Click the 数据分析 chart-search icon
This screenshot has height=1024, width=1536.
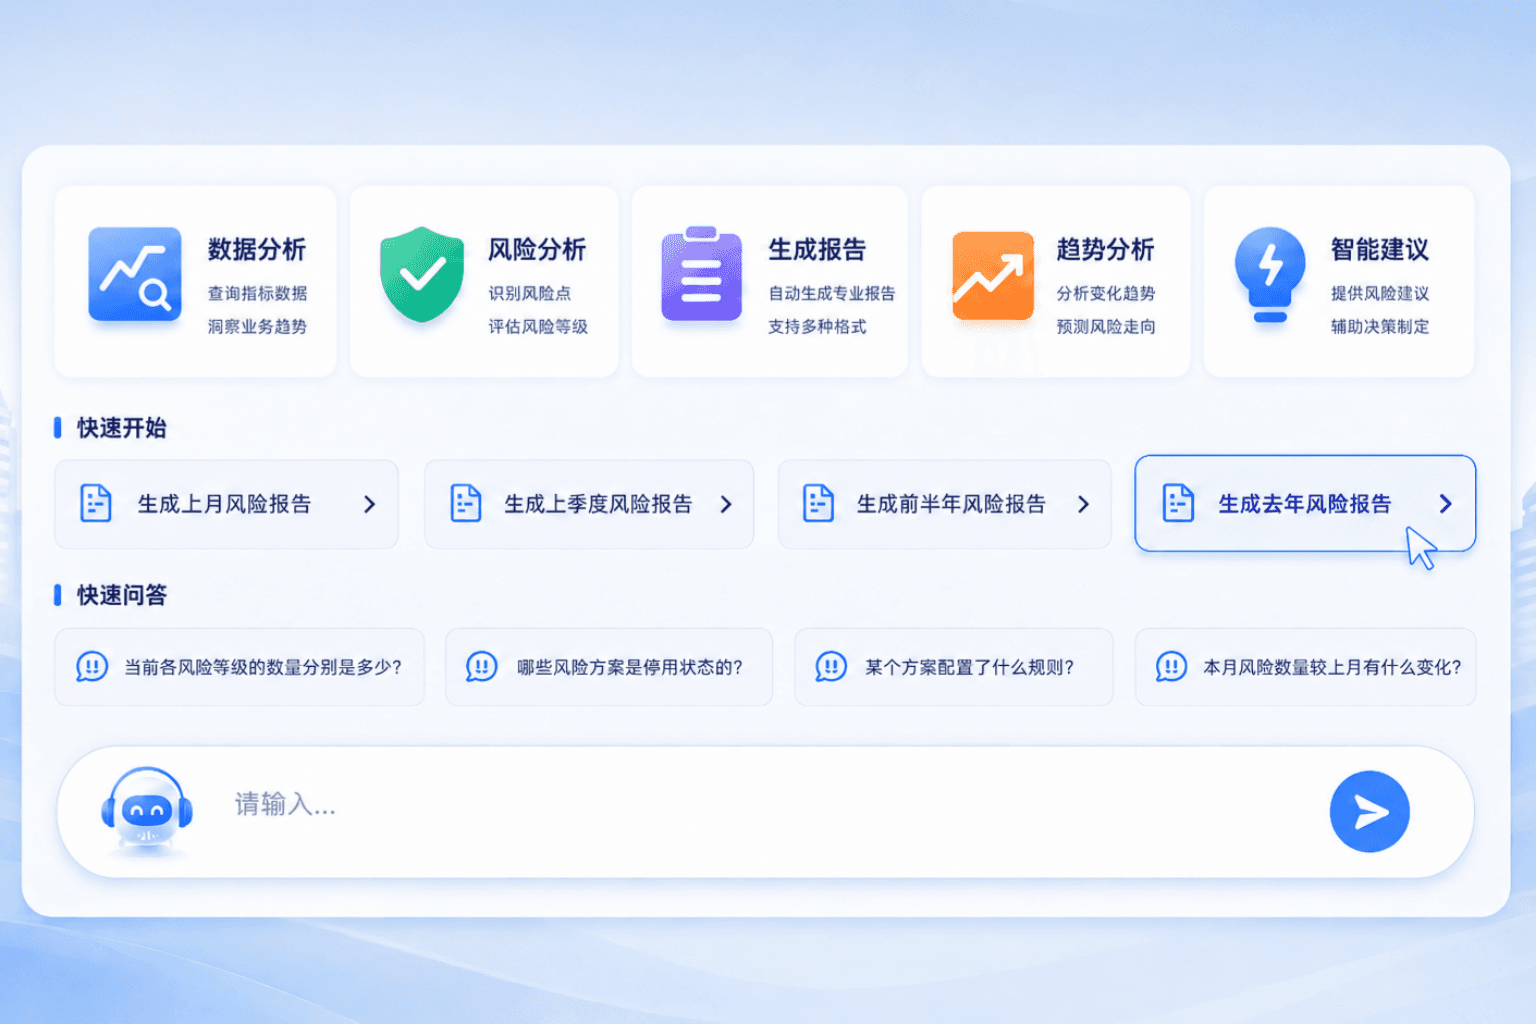click(135, 274)
